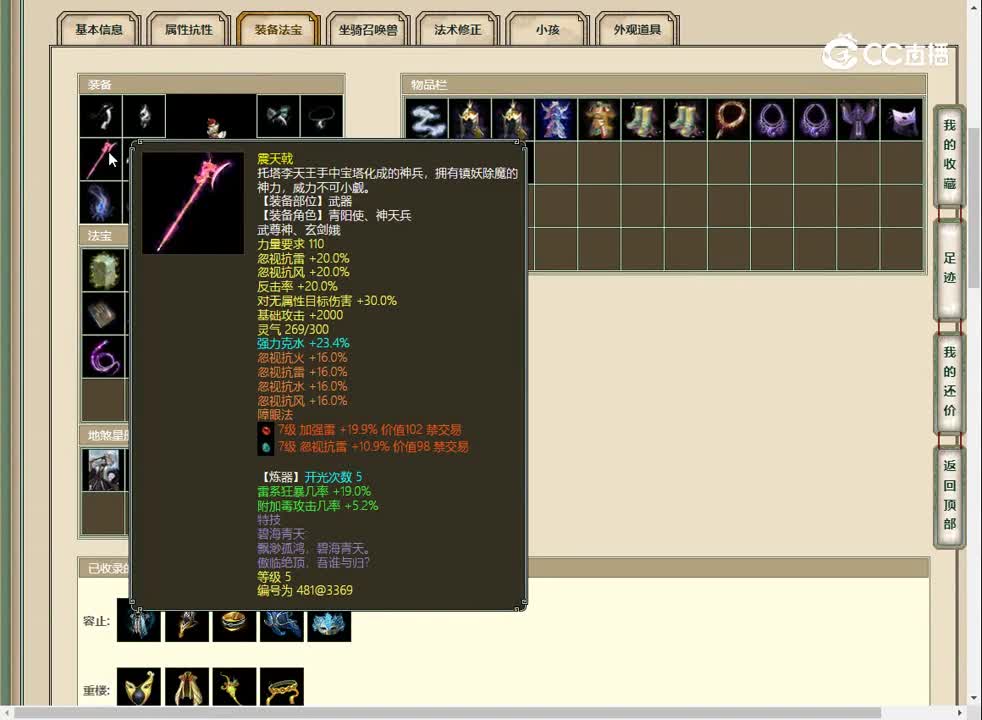Switch to the 属性抗性 tab
Screen dimensions: 982x720
189,29
